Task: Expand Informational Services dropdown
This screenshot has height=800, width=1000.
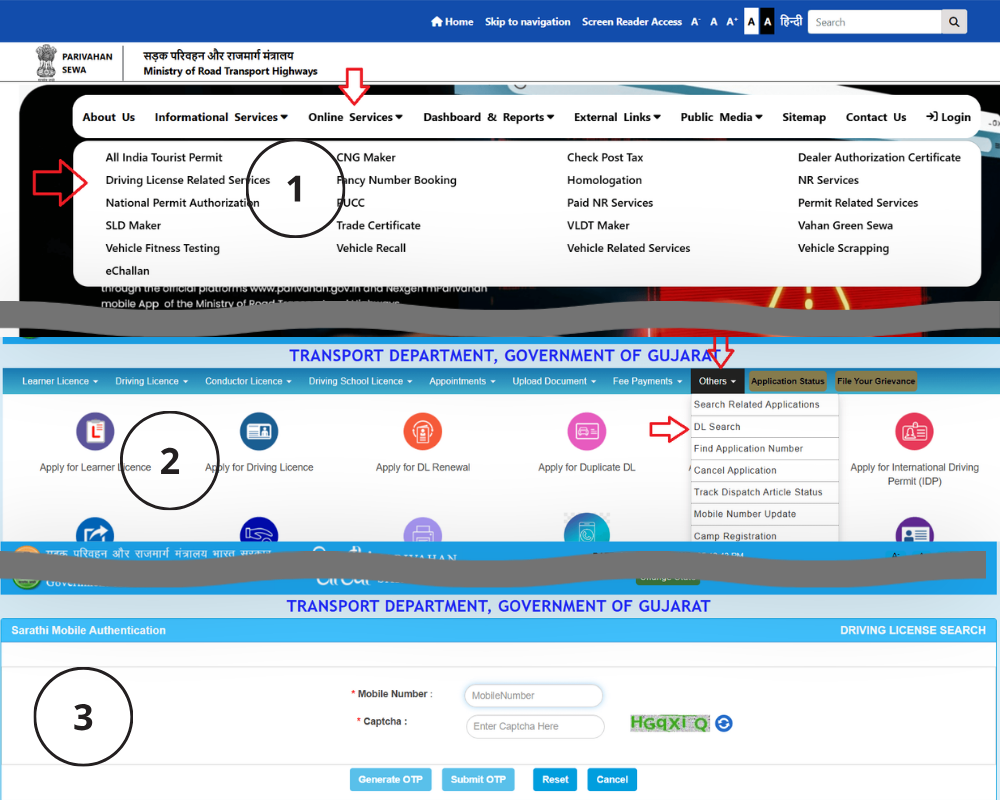Action: (221, 117)
